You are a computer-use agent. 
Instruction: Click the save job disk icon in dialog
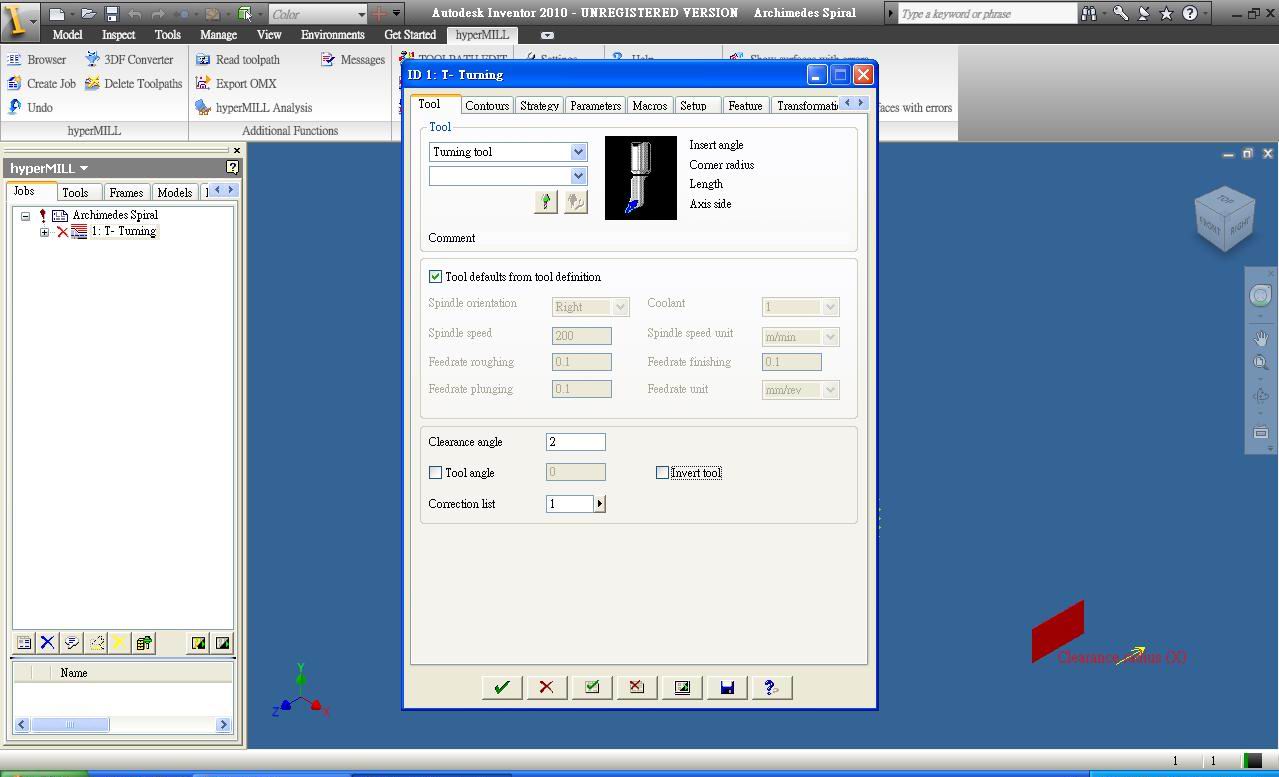(x=727, y=687)
